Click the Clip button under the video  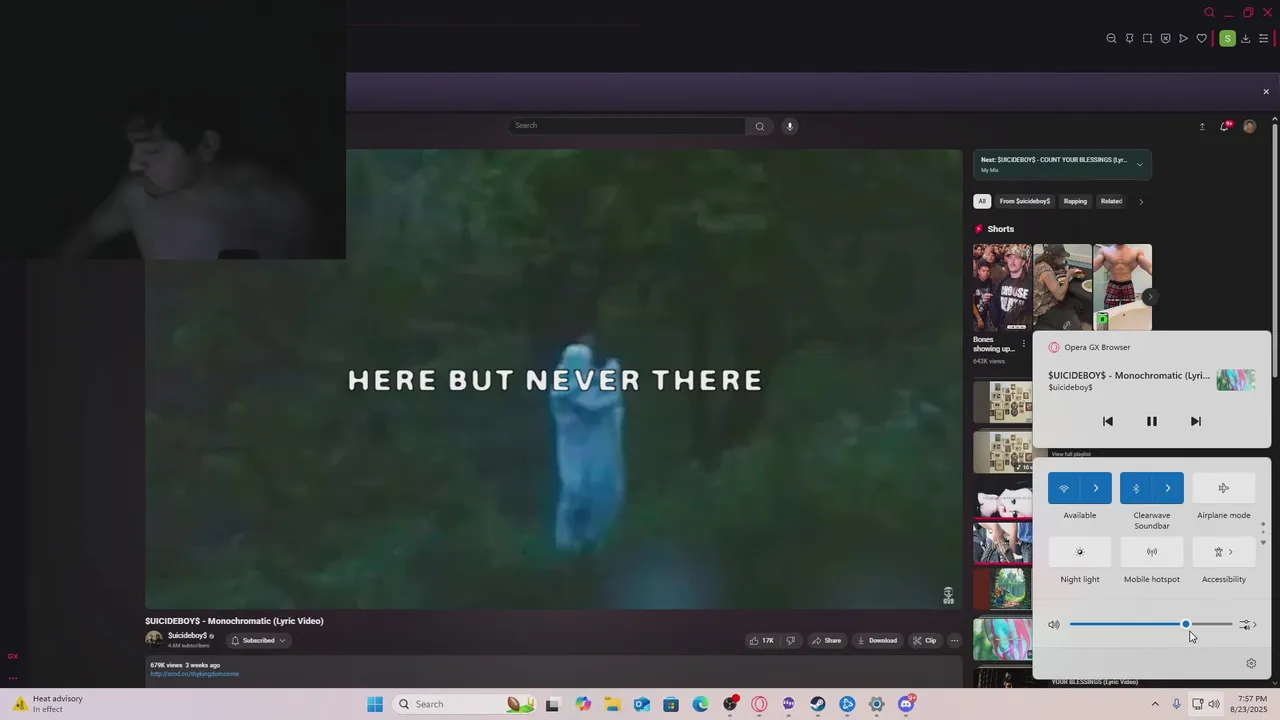(x=924, y=641)
